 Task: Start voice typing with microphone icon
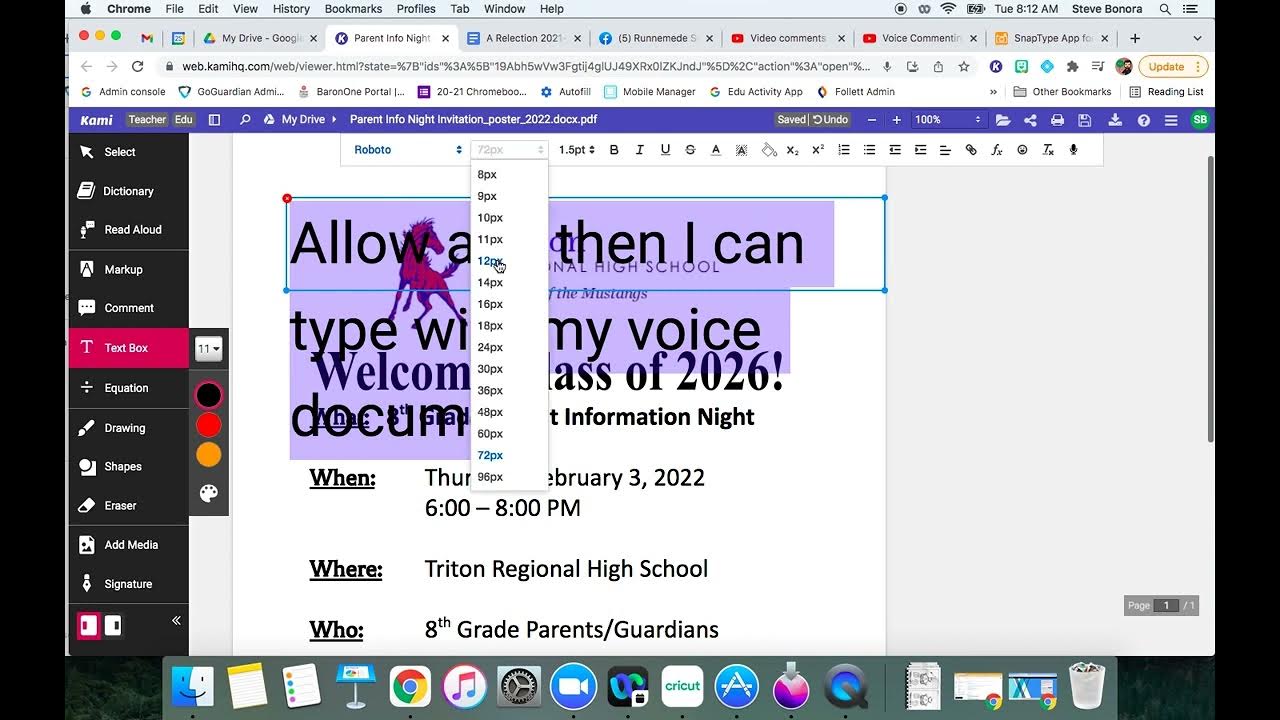[x=1073, y=150]
